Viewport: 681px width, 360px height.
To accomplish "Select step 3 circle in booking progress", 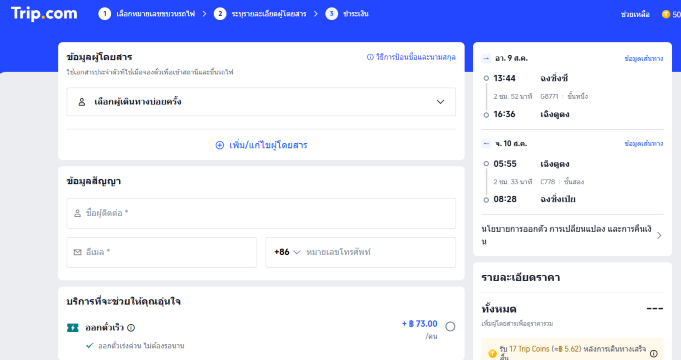I will click(x=332, y=14).
